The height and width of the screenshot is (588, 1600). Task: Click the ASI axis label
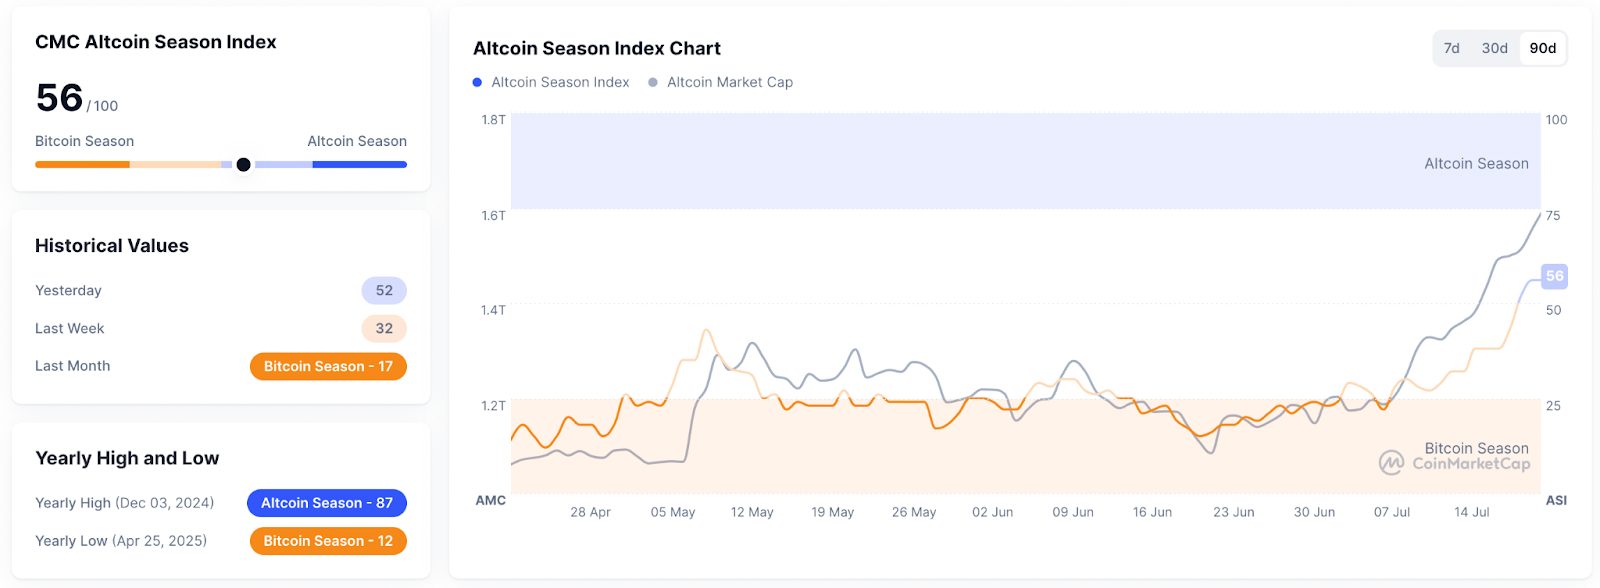(1556, 501)
